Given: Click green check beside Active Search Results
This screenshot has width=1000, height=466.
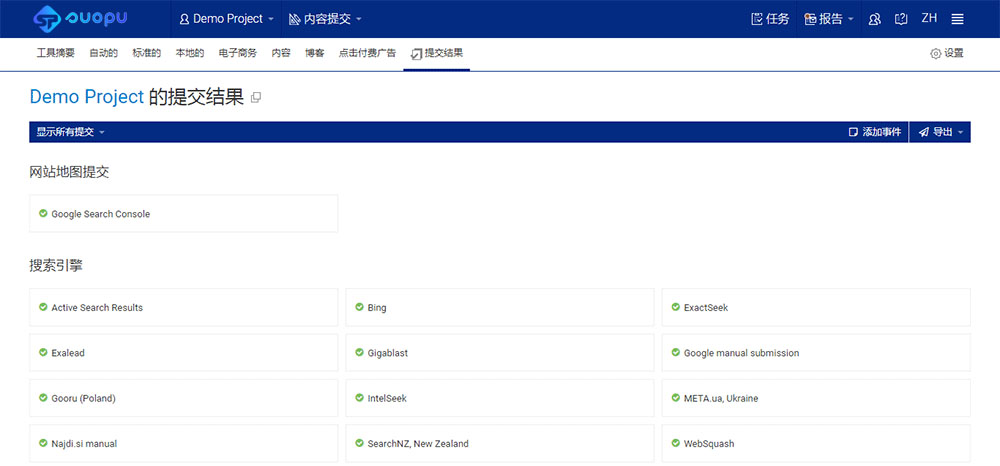Looking at the screenshot, I should click(43, 307).
